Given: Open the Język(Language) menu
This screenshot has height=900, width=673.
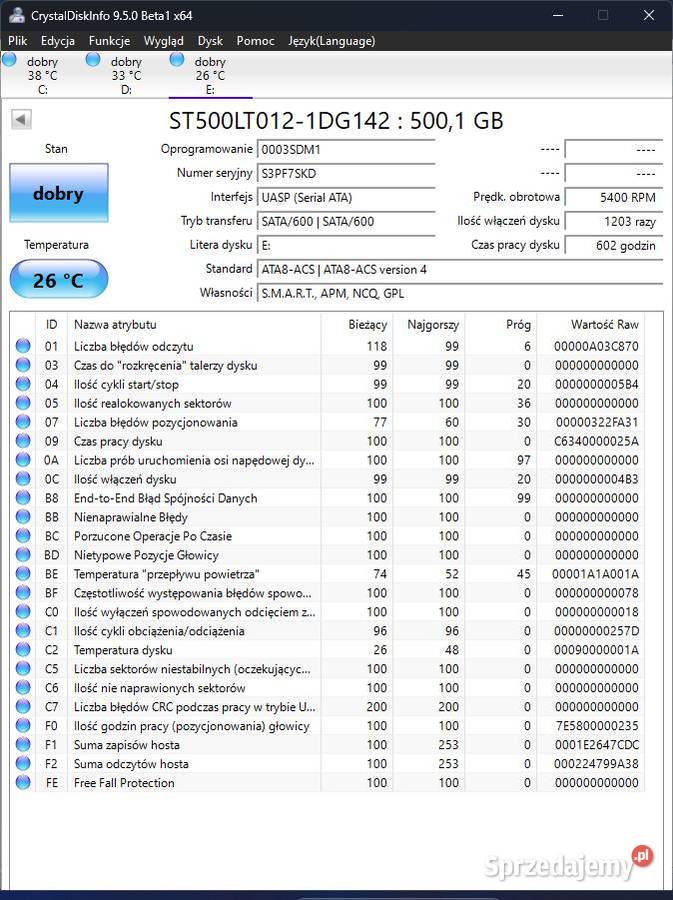Looking at the screenshot, I should (x=331, y=41).
